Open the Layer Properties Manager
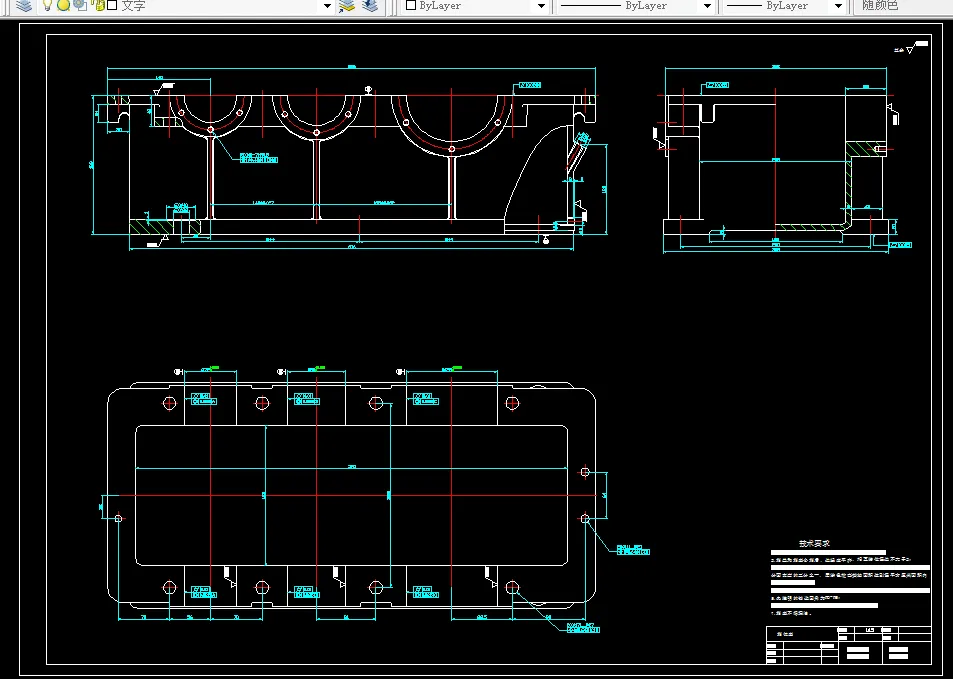Image resolution: width=953 pixels, height=679 pixels. [24, 5]
